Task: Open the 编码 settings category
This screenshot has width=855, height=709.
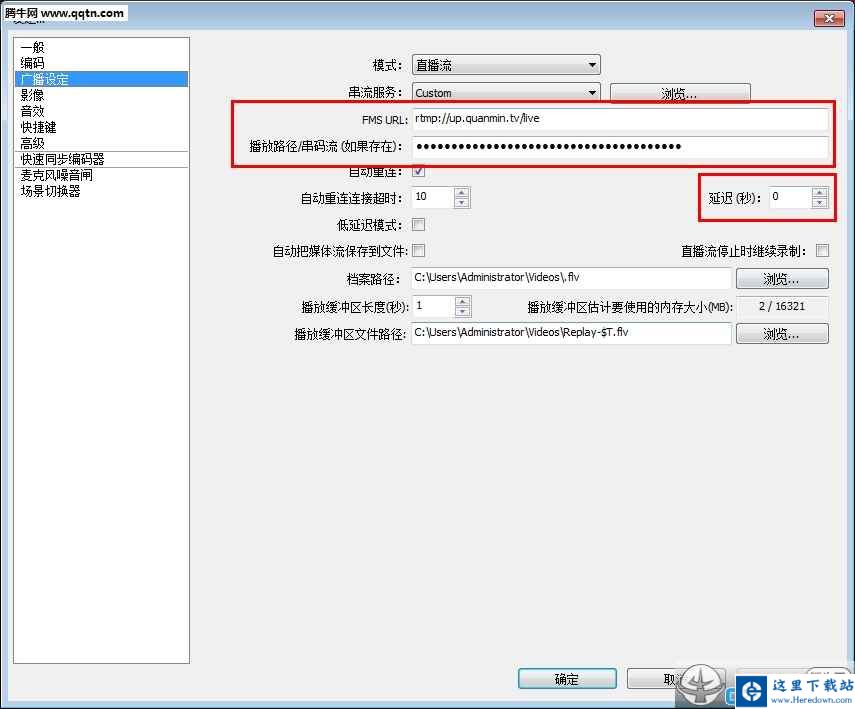Action: coord(101,63)
